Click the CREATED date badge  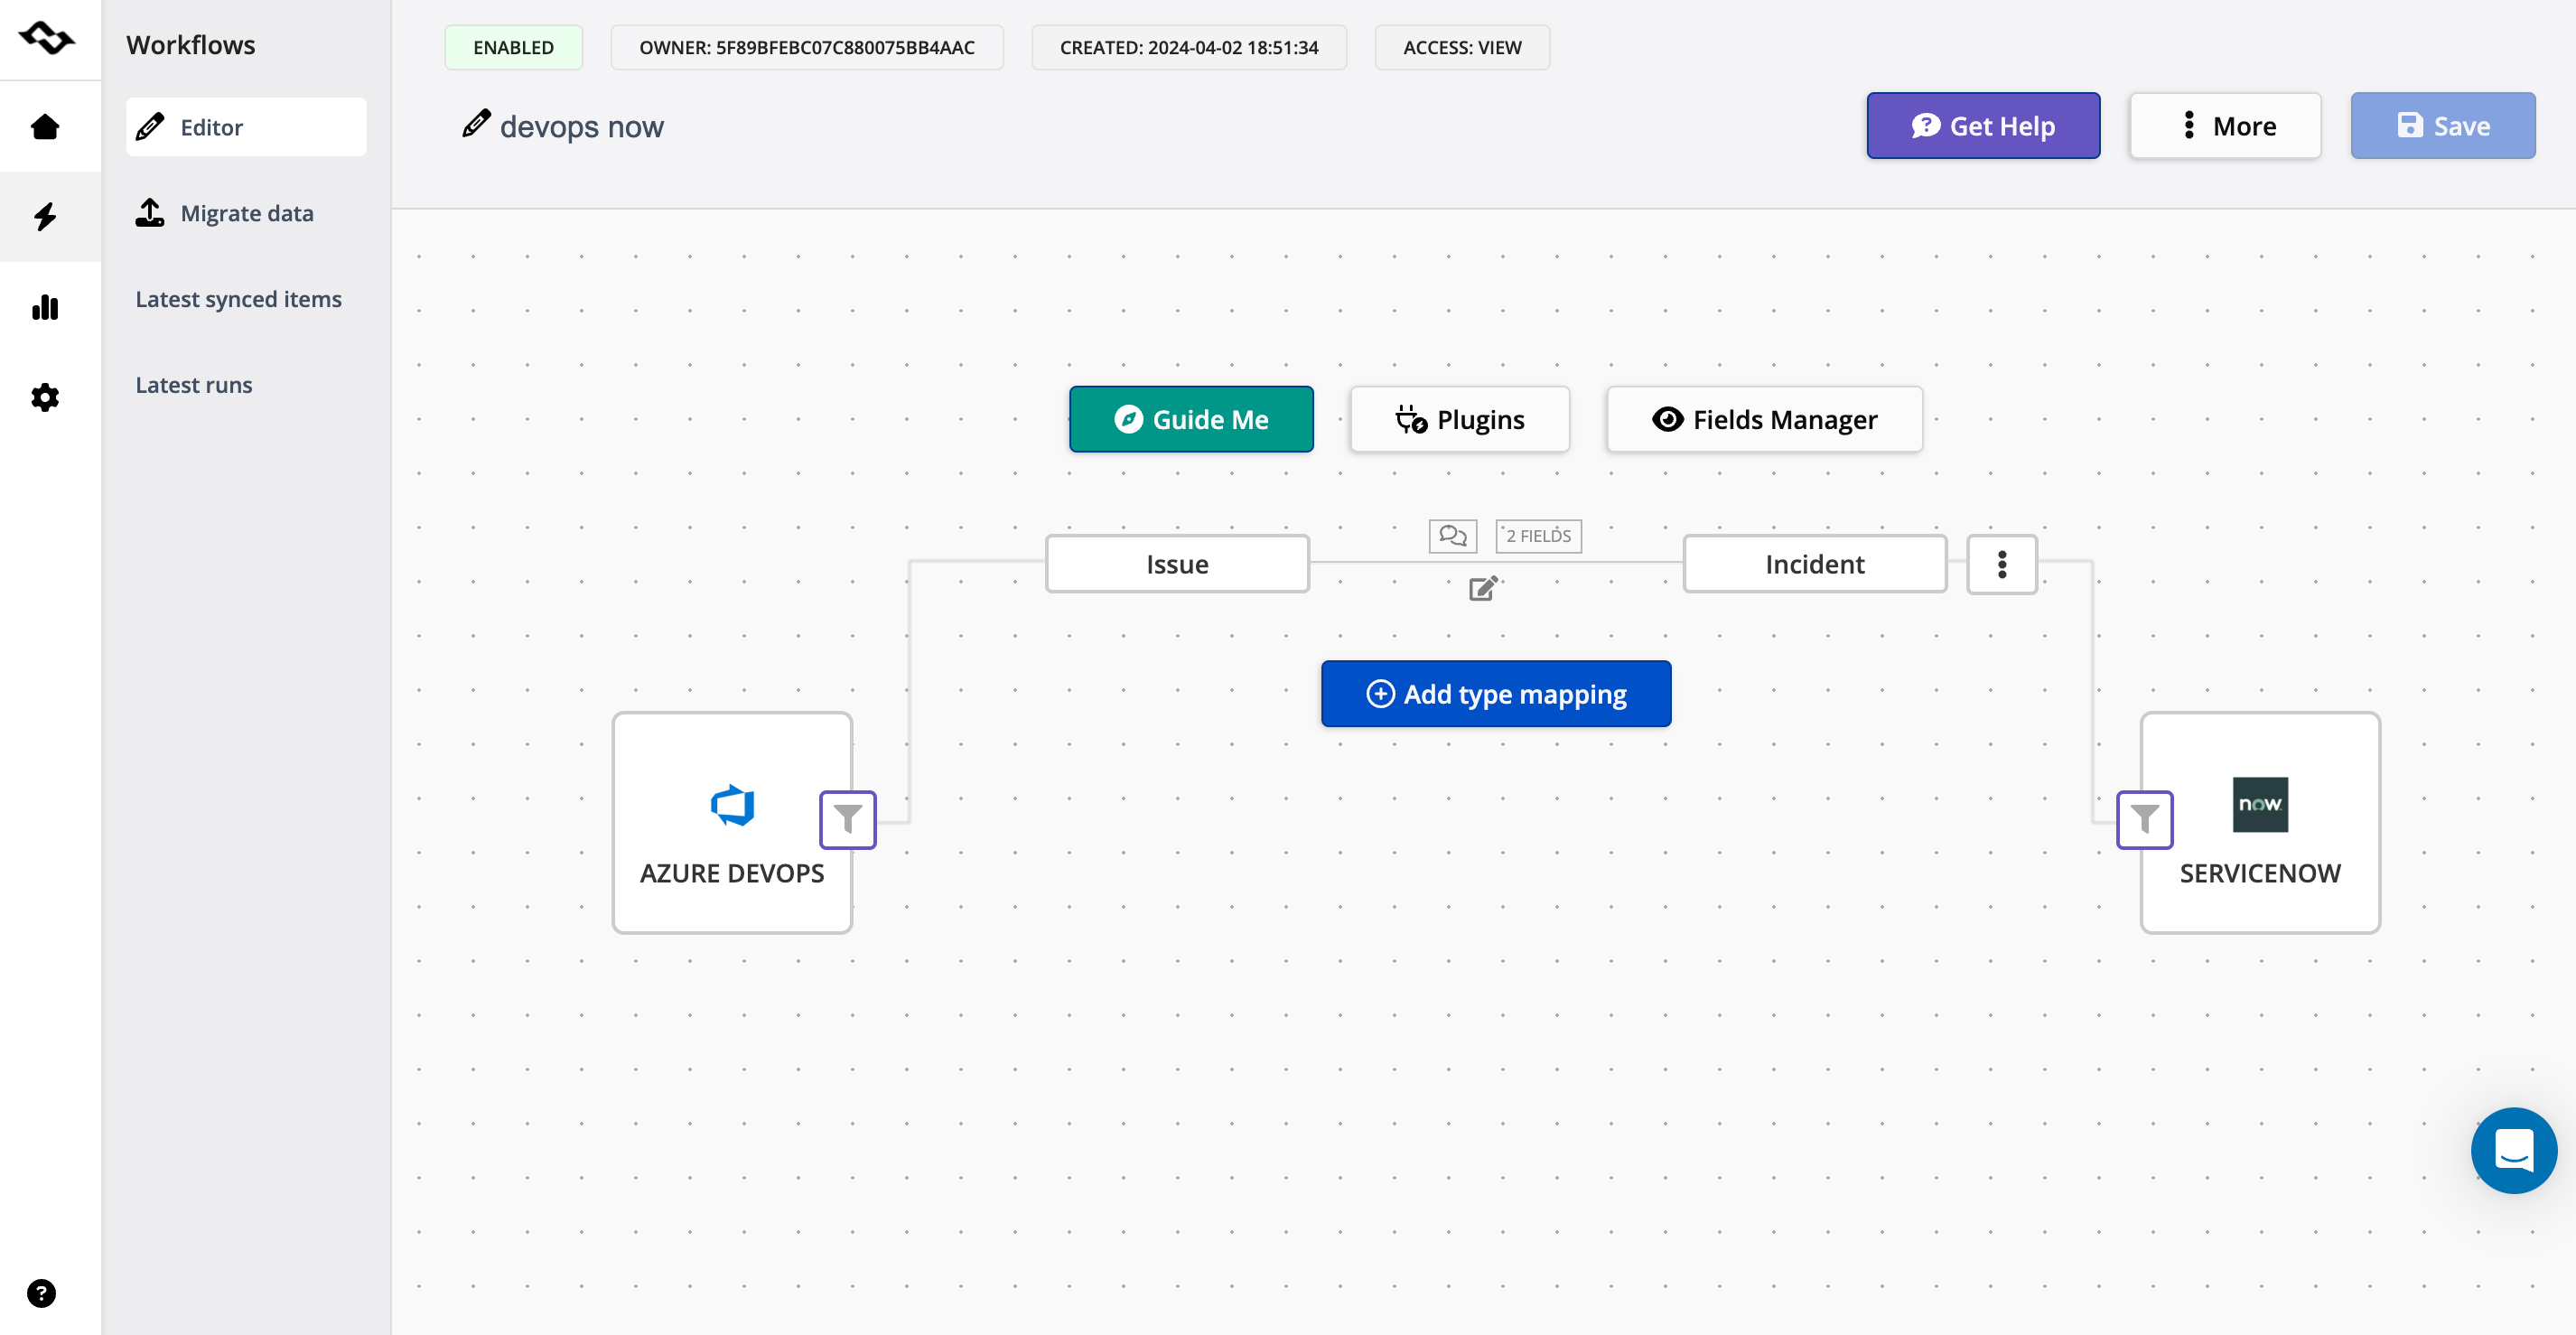[1189, 47]
